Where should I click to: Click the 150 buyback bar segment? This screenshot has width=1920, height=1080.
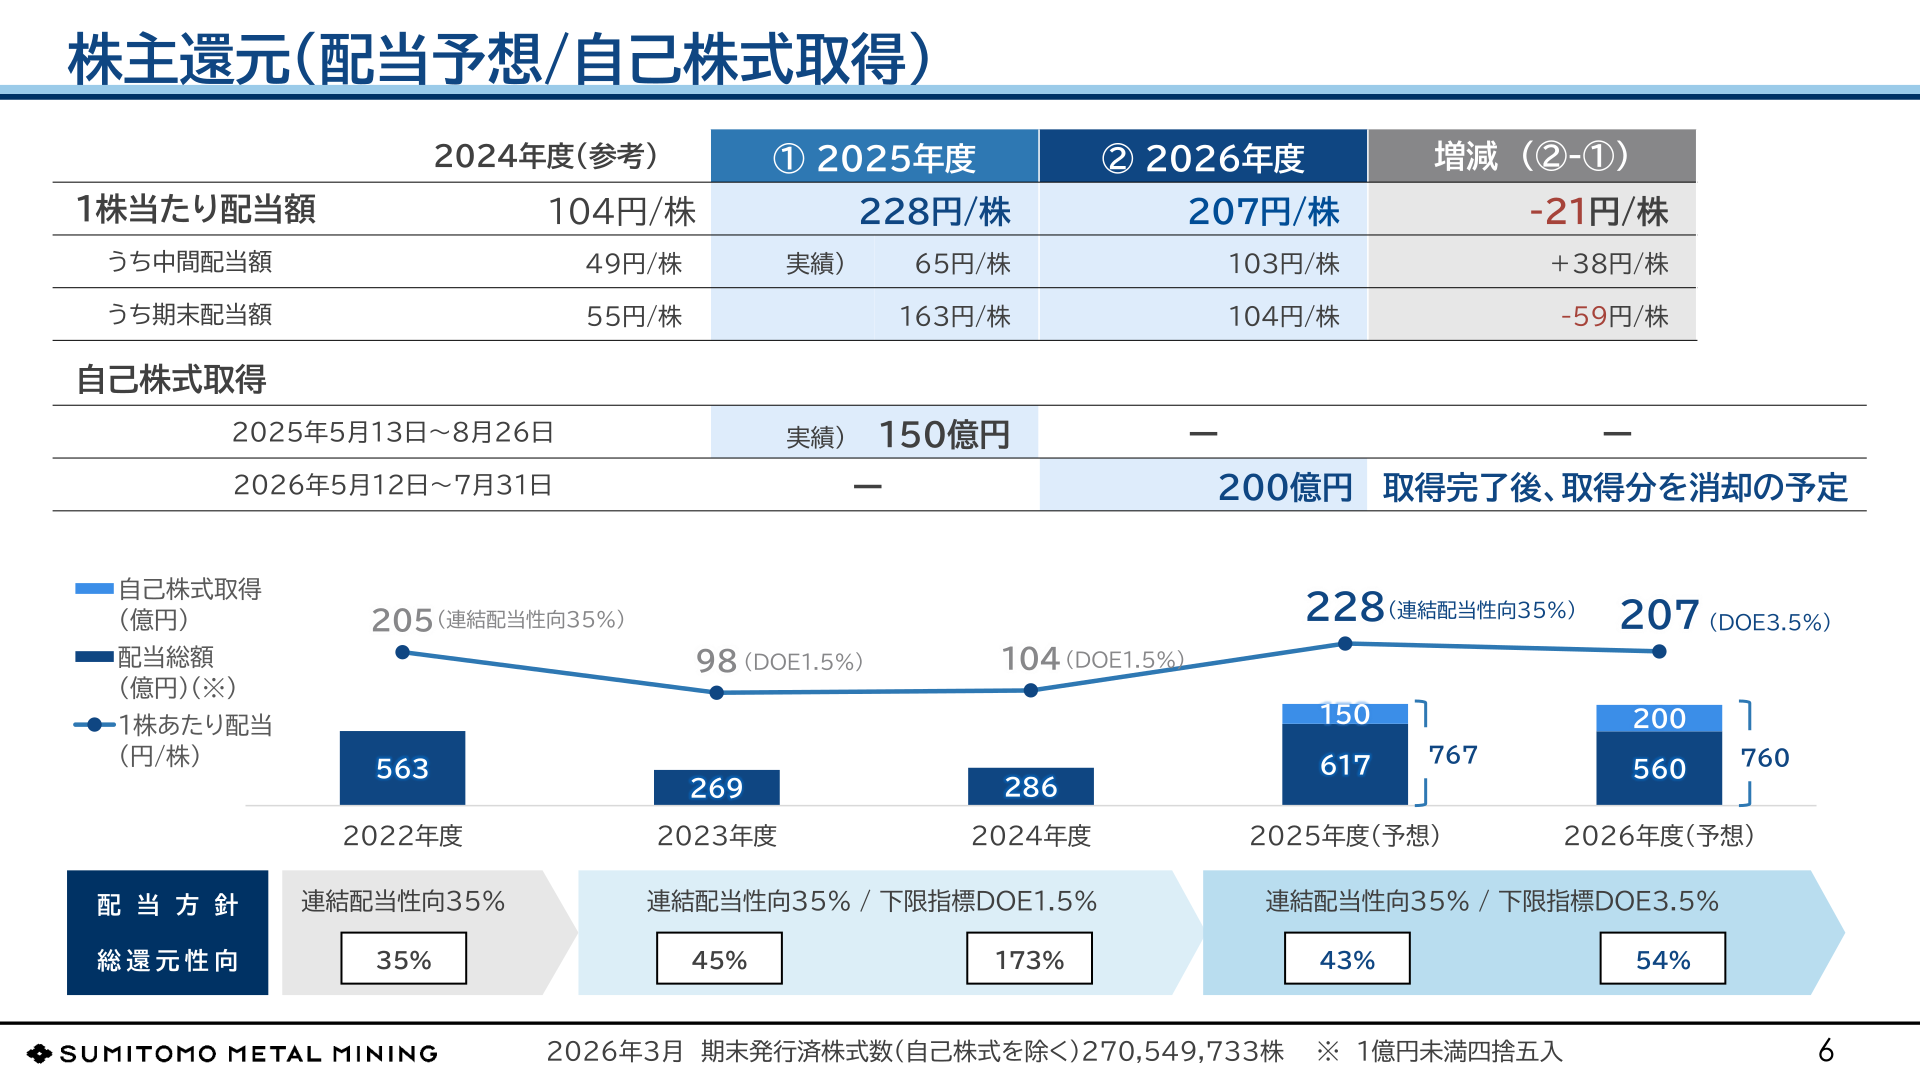1345,714
